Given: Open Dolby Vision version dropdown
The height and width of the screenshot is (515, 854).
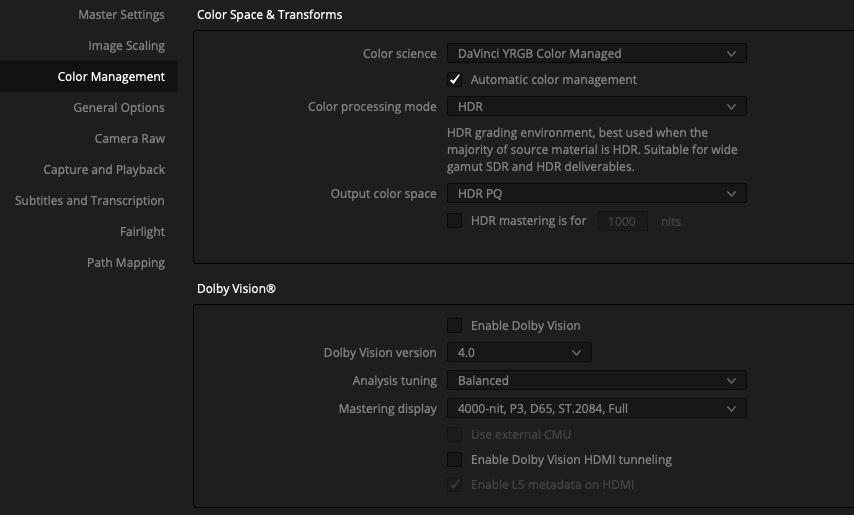Looking at the screenshot, I should click(519, 352).
